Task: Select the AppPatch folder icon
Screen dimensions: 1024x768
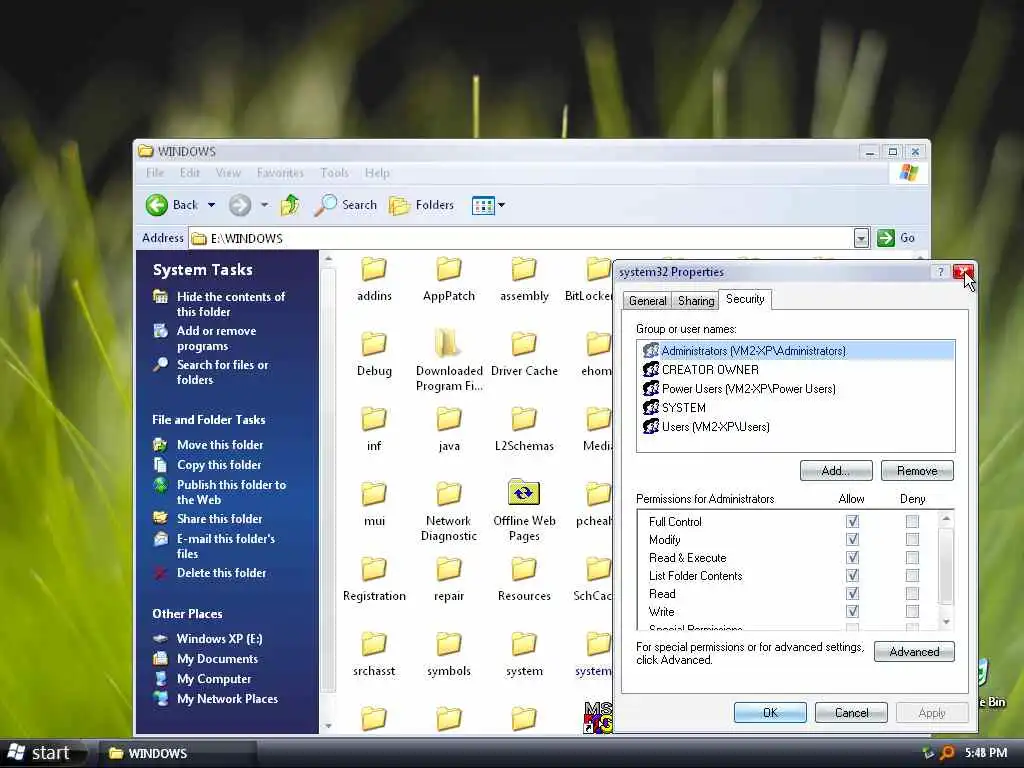Action: click(x=449, y=269)
